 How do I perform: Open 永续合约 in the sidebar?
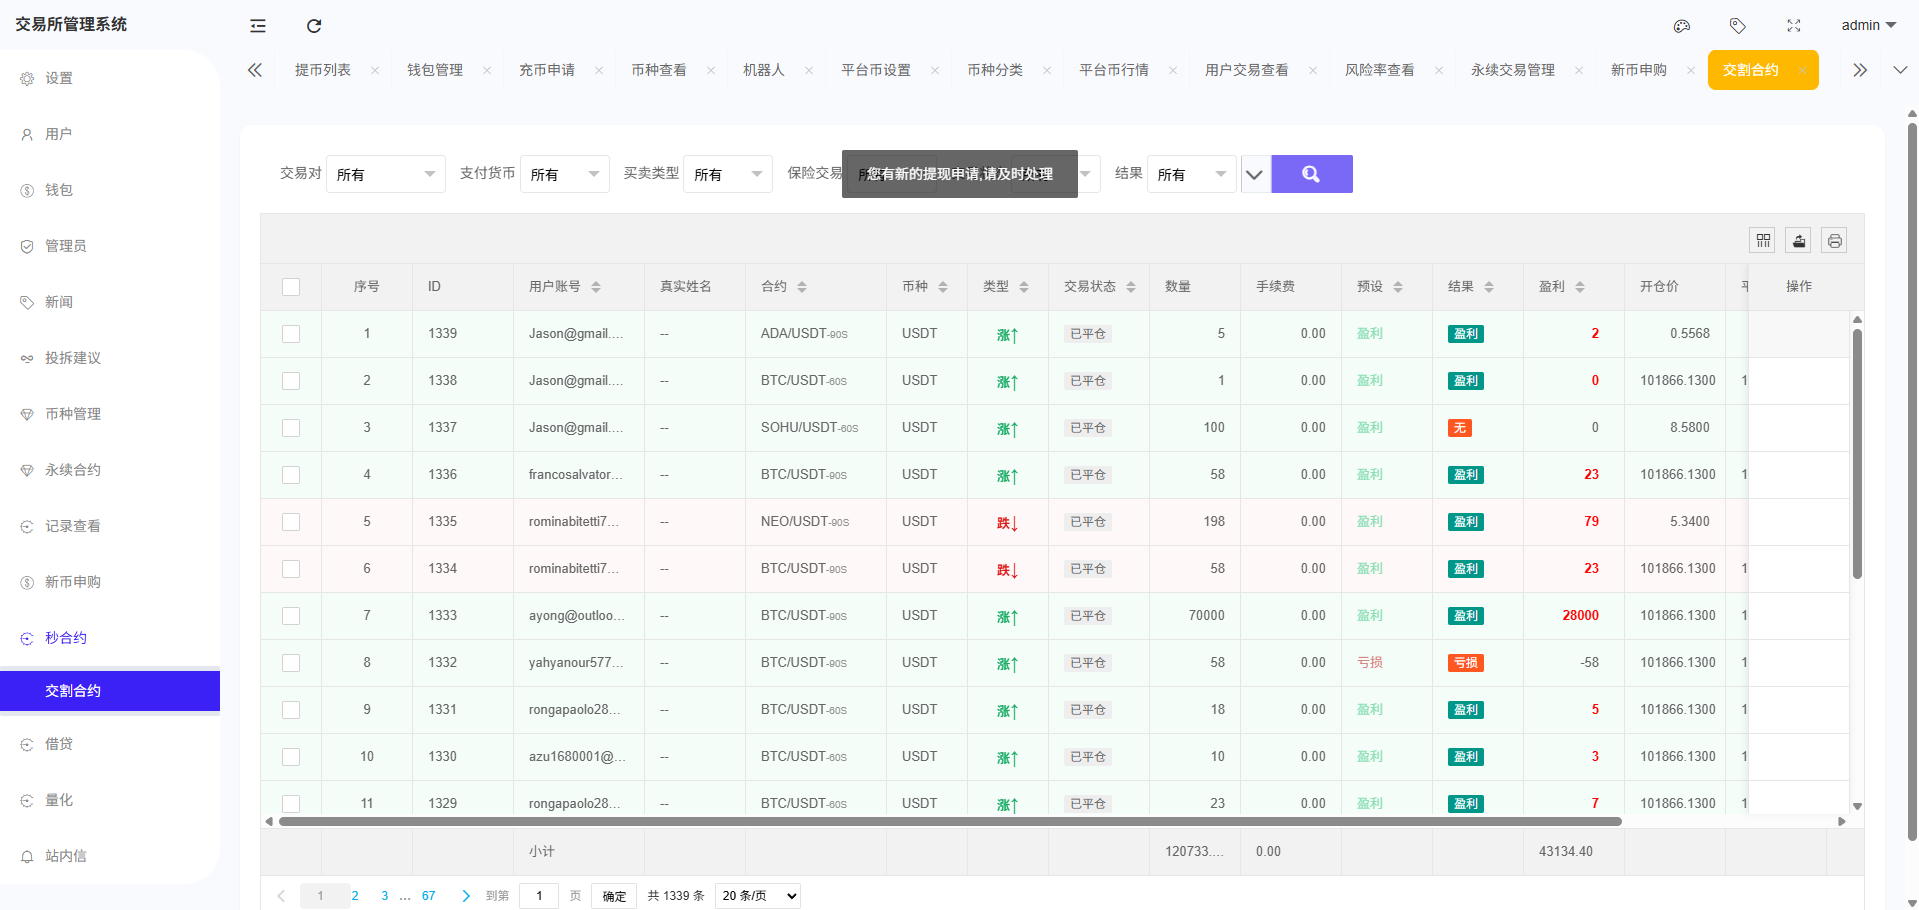73,470
